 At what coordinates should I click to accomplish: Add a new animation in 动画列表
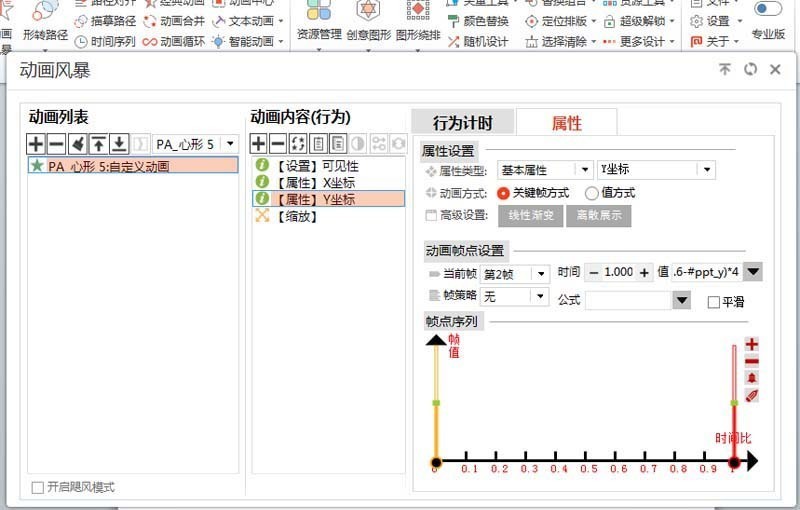point(36,144)
